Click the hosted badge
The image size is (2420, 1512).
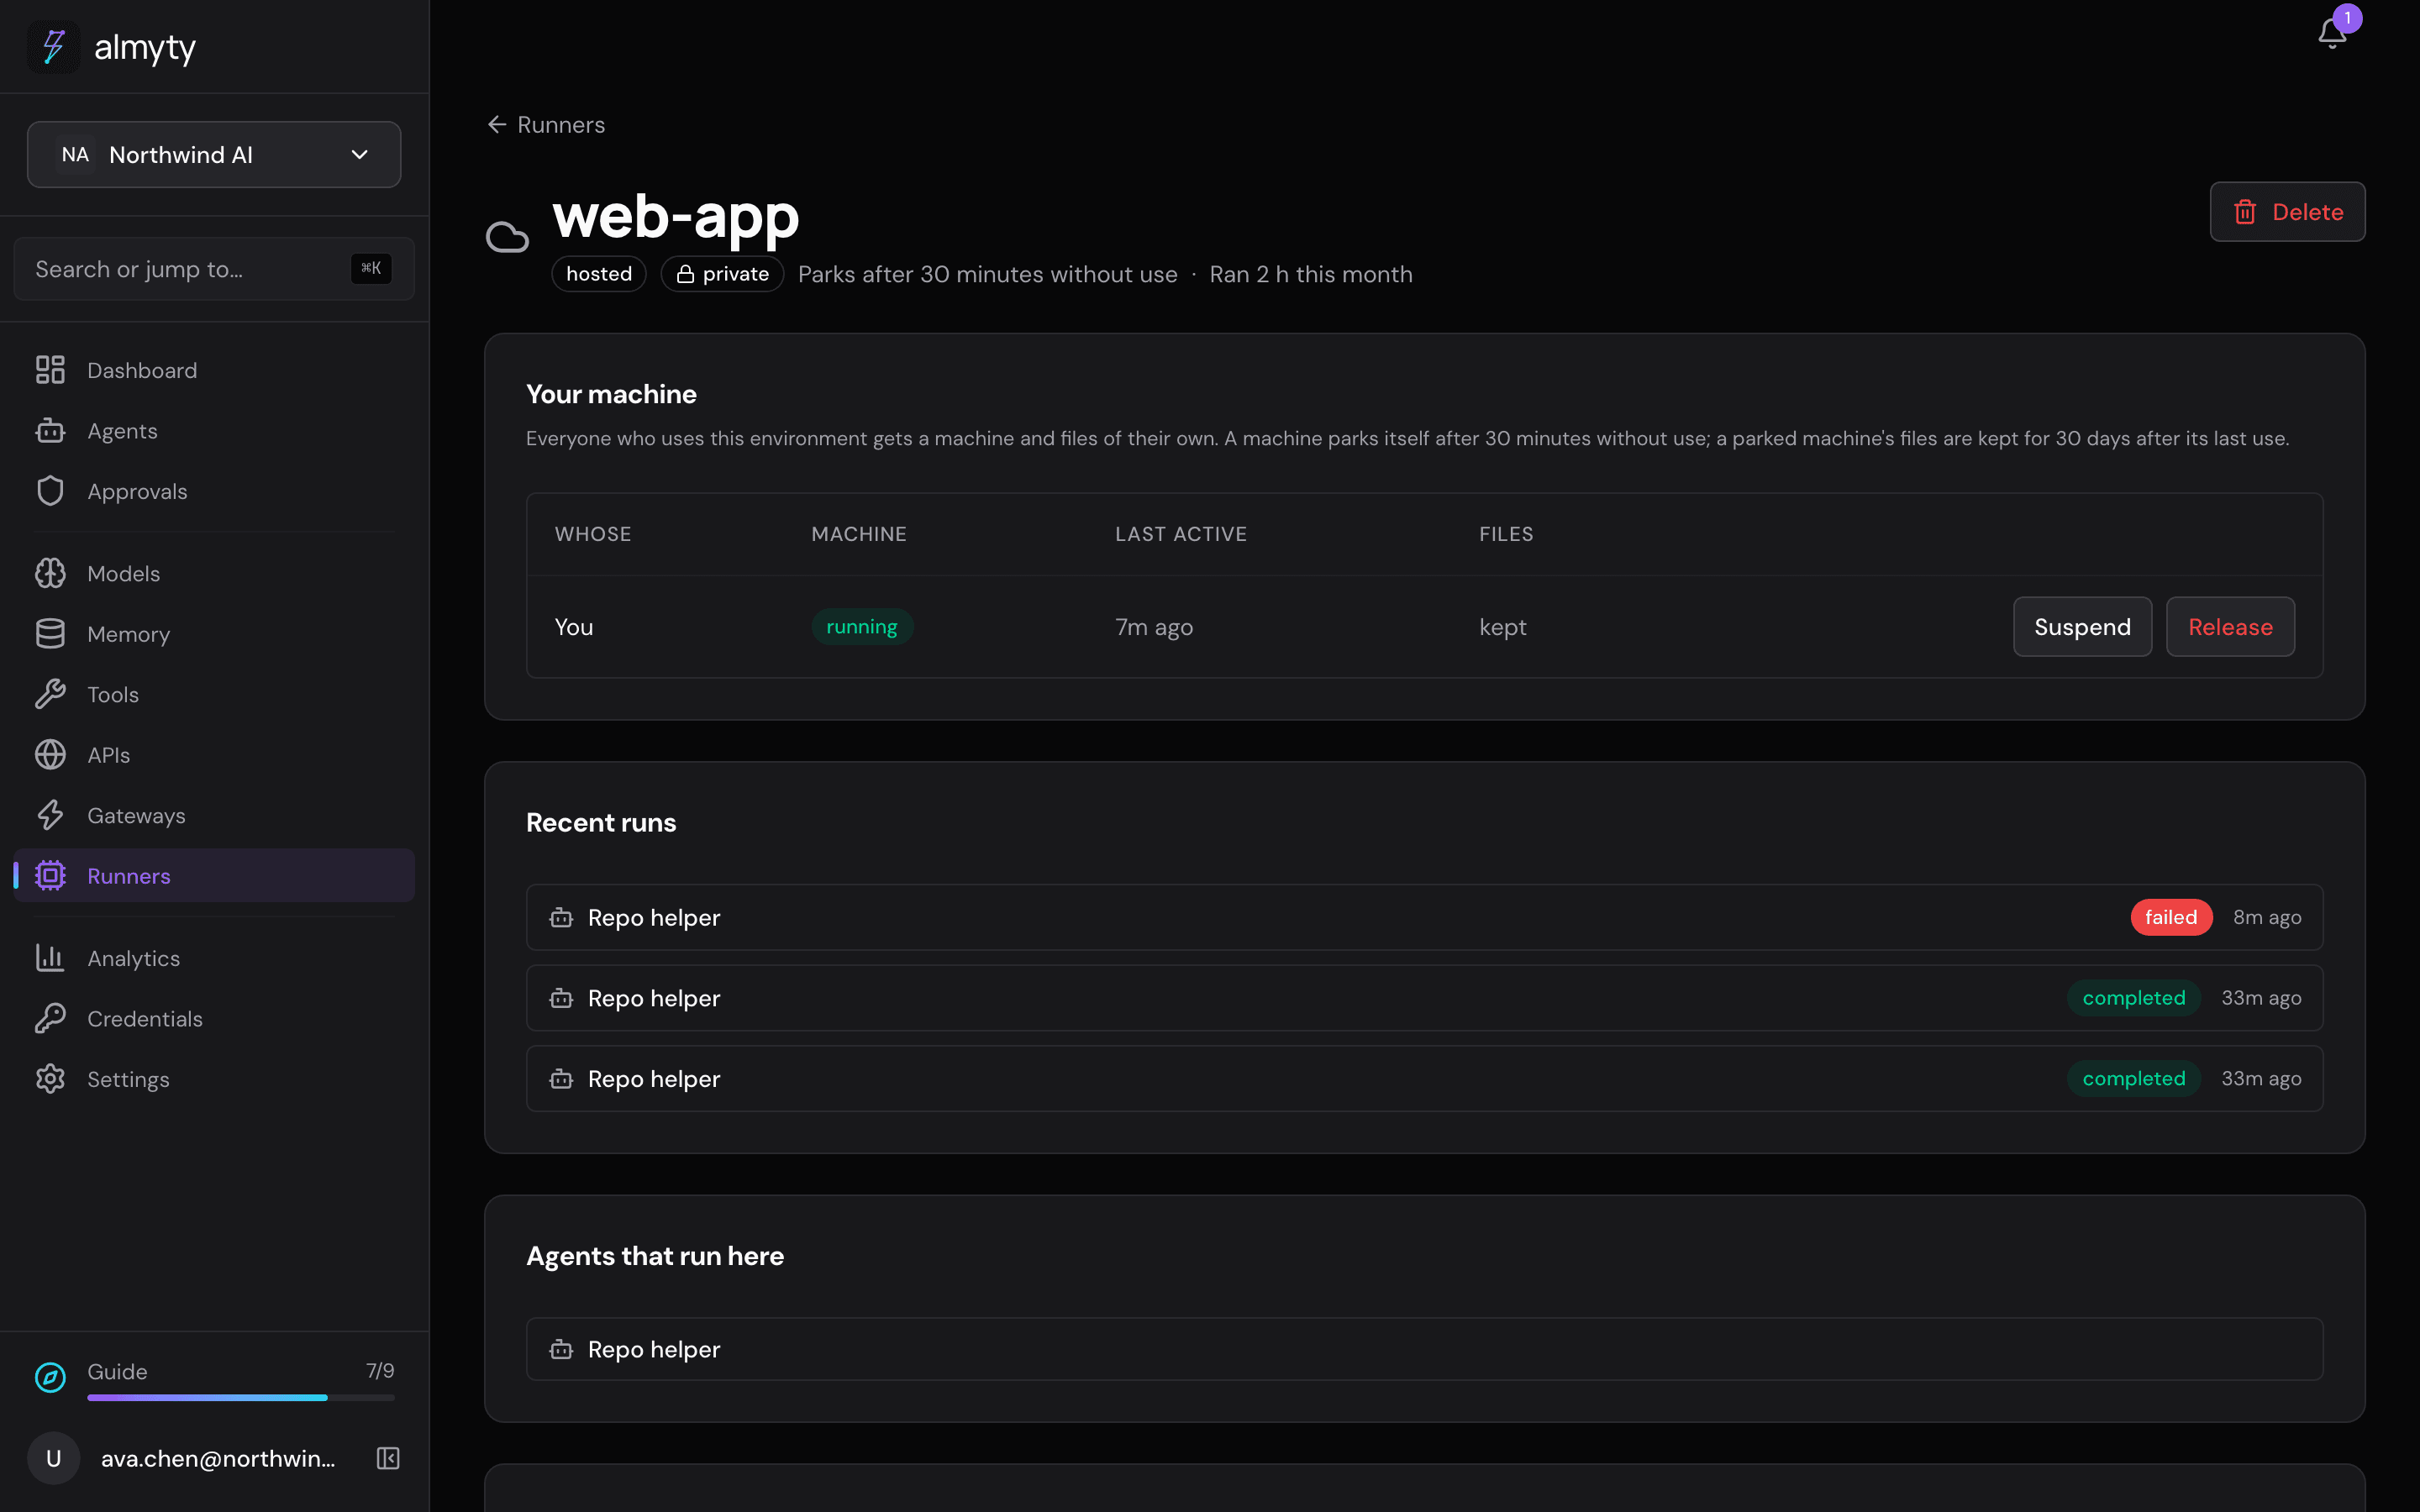coord(598,274)
